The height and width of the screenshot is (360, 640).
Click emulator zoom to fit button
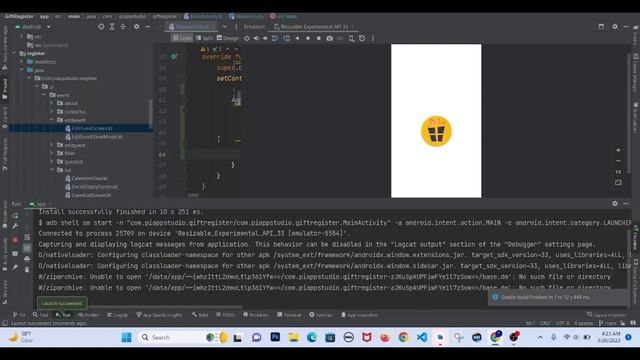click(x=618, y=183)
